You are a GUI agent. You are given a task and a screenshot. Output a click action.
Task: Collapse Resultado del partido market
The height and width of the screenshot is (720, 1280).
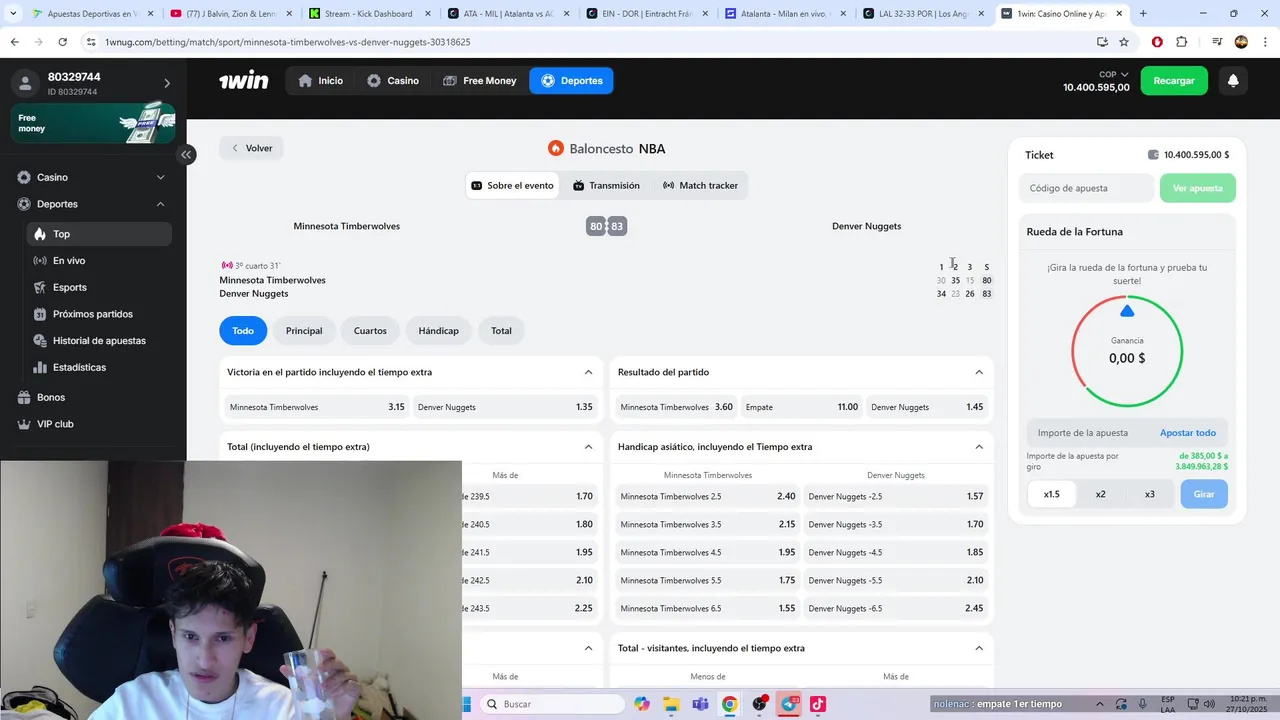point(979,372)
